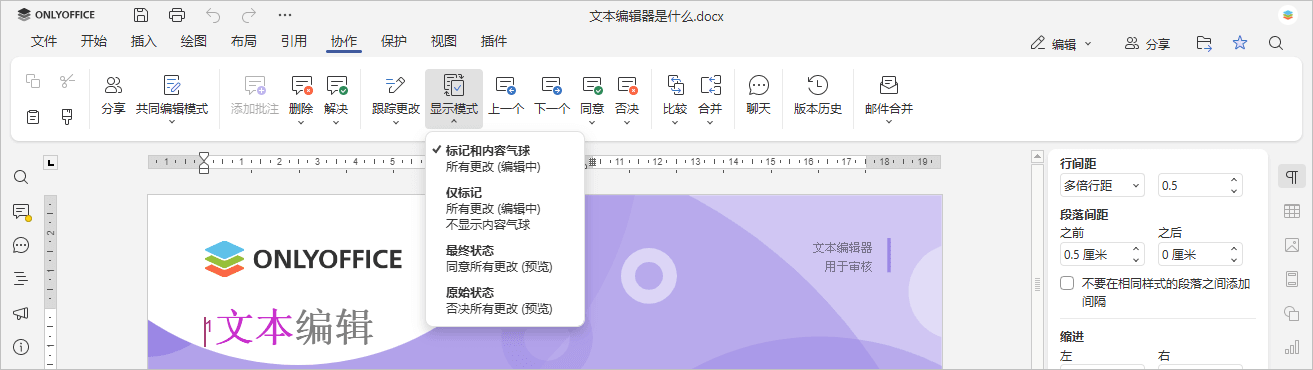1313x370 pixels.
Task: Check 不要在相同样式的段落之间添加间隔 checkbox
Action: [1068, 283]
